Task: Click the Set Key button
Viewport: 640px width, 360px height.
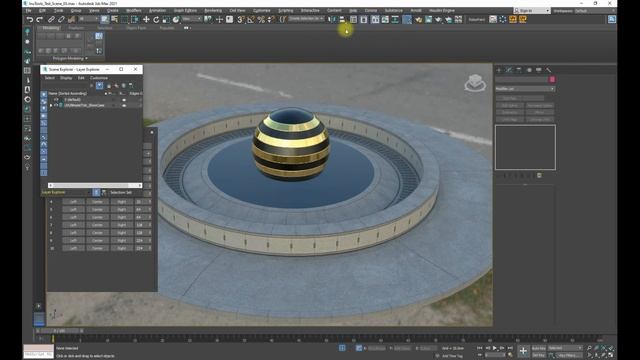Action: pos(538,355)
